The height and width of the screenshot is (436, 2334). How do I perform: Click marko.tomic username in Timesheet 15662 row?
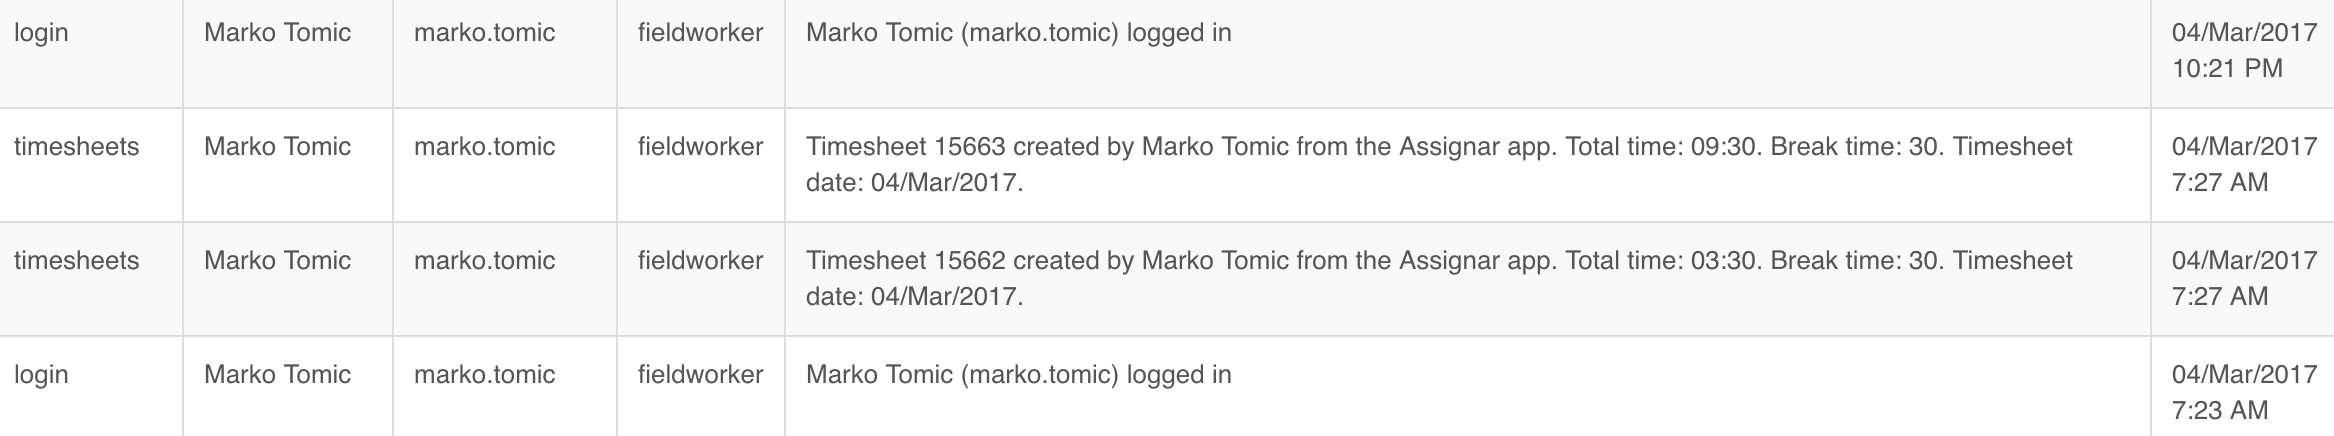coord(484,261)
